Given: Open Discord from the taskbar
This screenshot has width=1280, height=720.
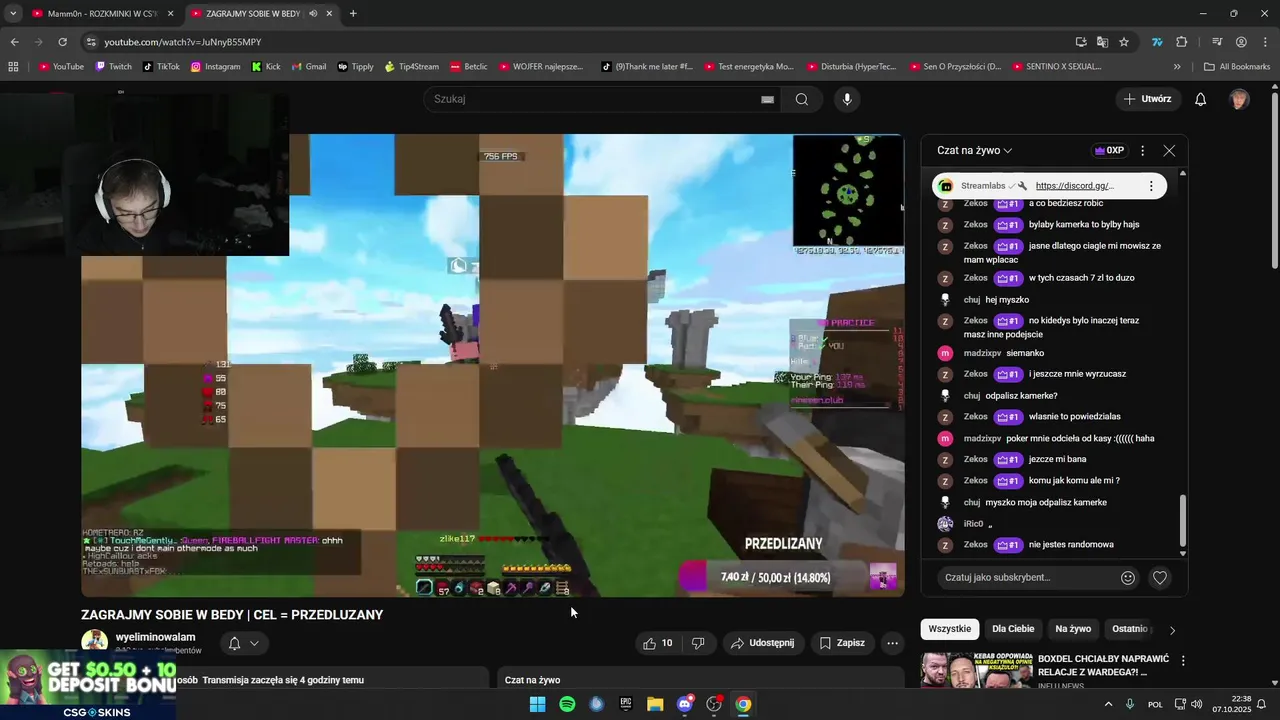Looking at the screenshot, I should [685, 704].
